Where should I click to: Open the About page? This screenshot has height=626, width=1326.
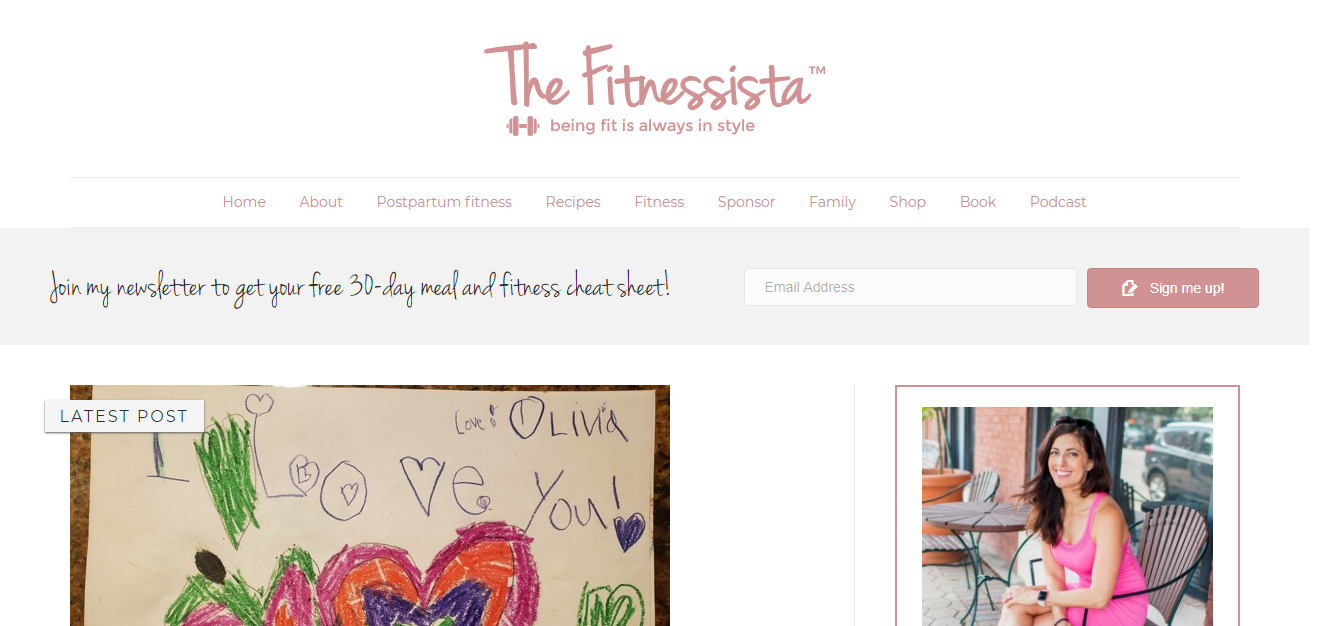click(321, 202)
